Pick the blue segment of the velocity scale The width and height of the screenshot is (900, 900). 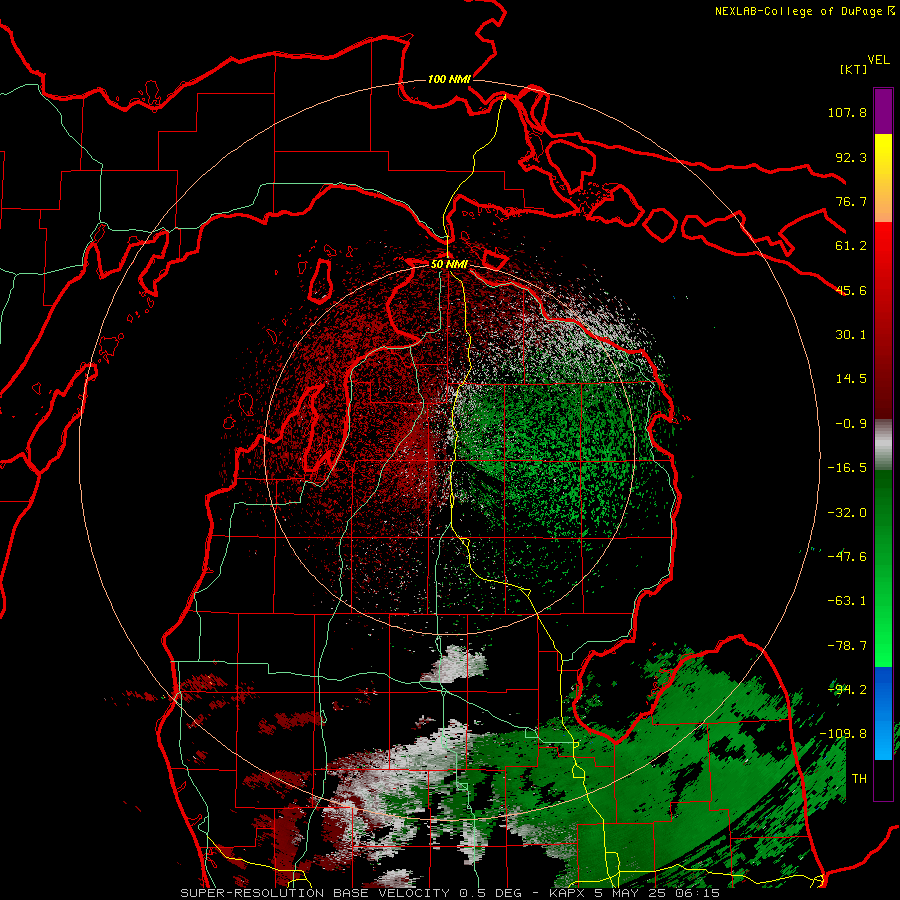(883, 713)
